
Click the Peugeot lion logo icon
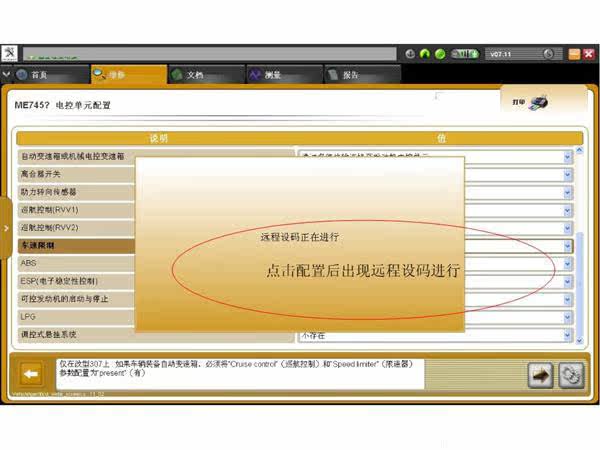coord(10,54)
